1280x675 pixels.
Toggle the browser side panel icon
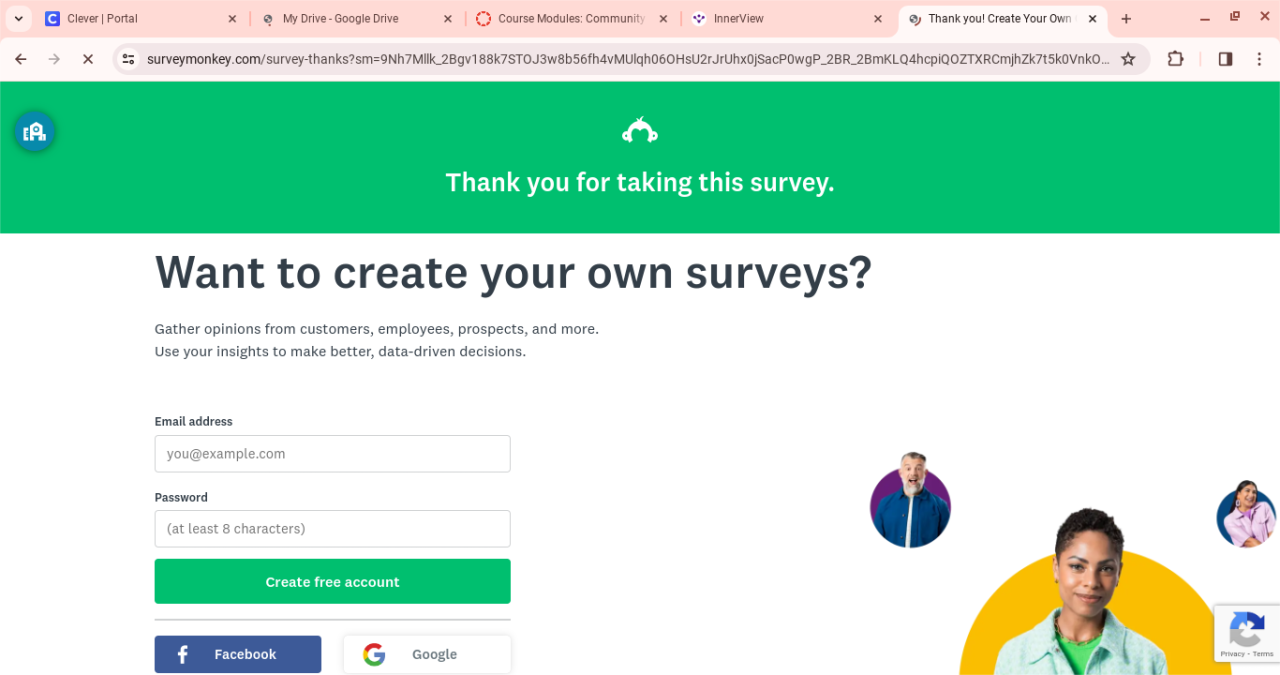(x=1225, y=59)
